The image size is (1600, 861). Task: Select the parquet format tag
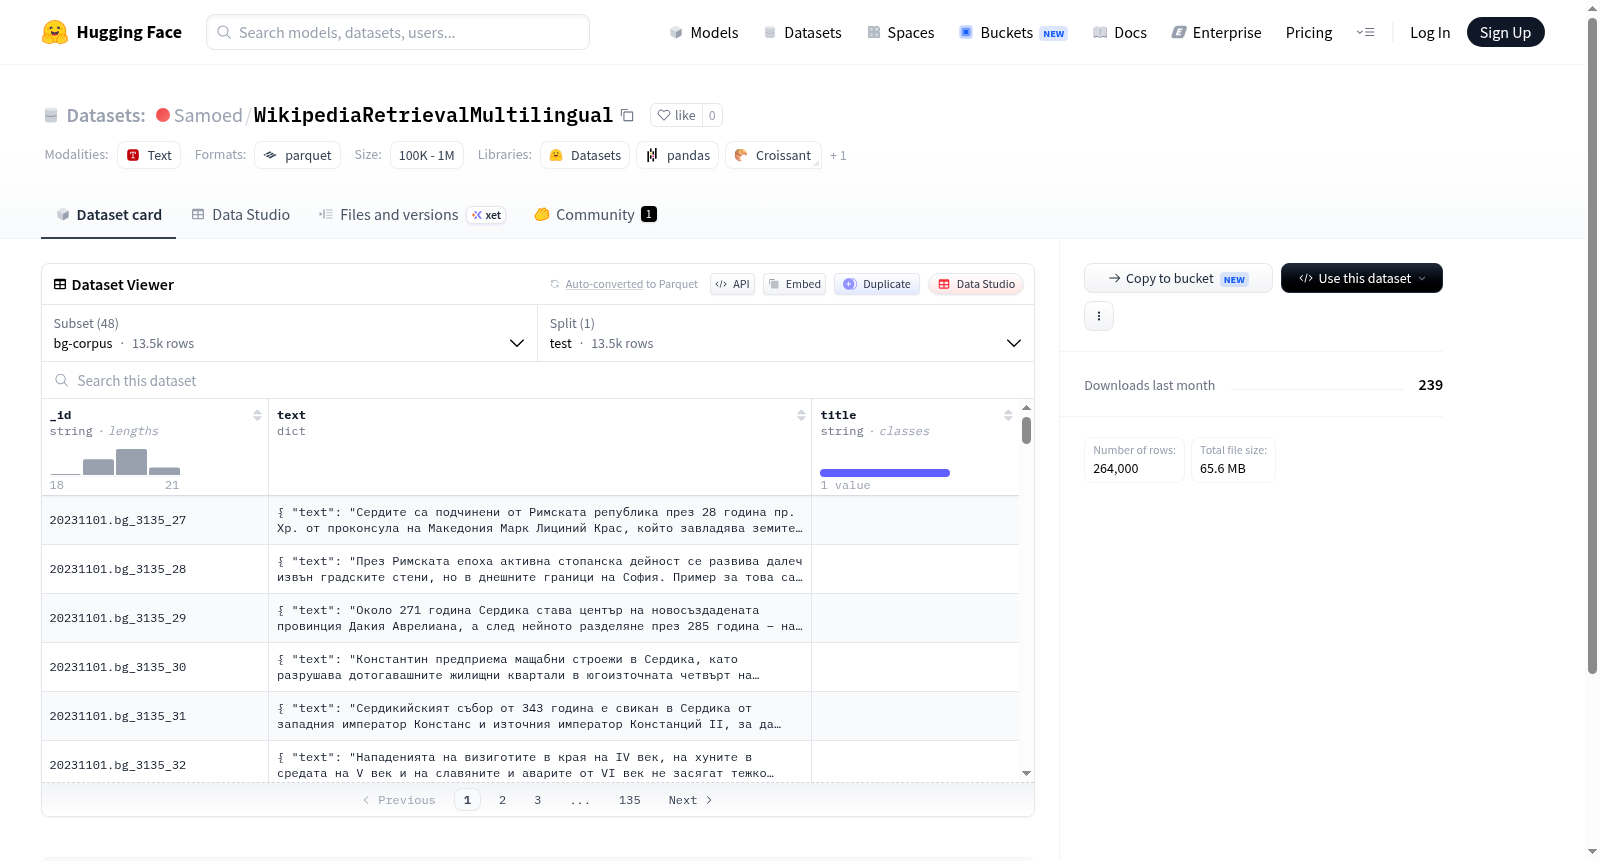297,155
